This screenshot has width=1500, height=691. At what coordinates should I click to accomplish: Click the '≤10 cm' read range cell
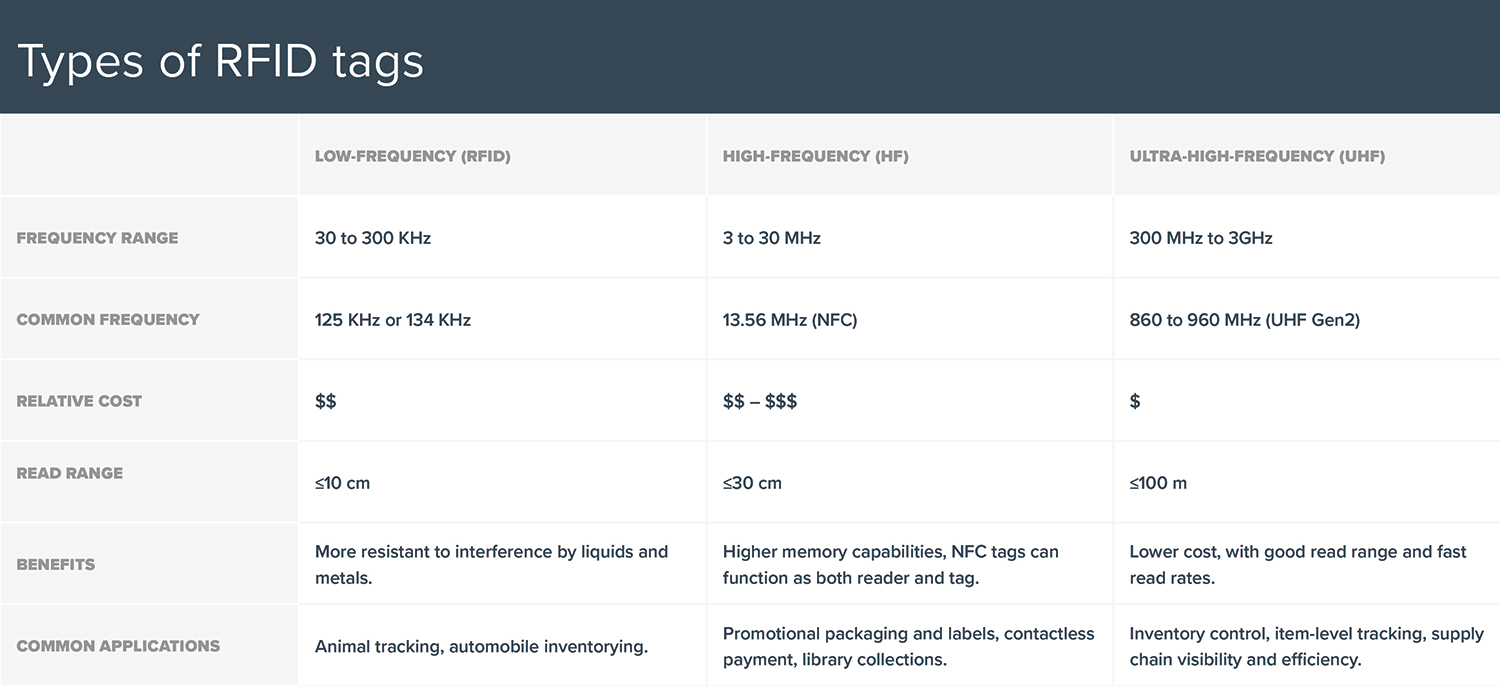[x=342, y=483]
